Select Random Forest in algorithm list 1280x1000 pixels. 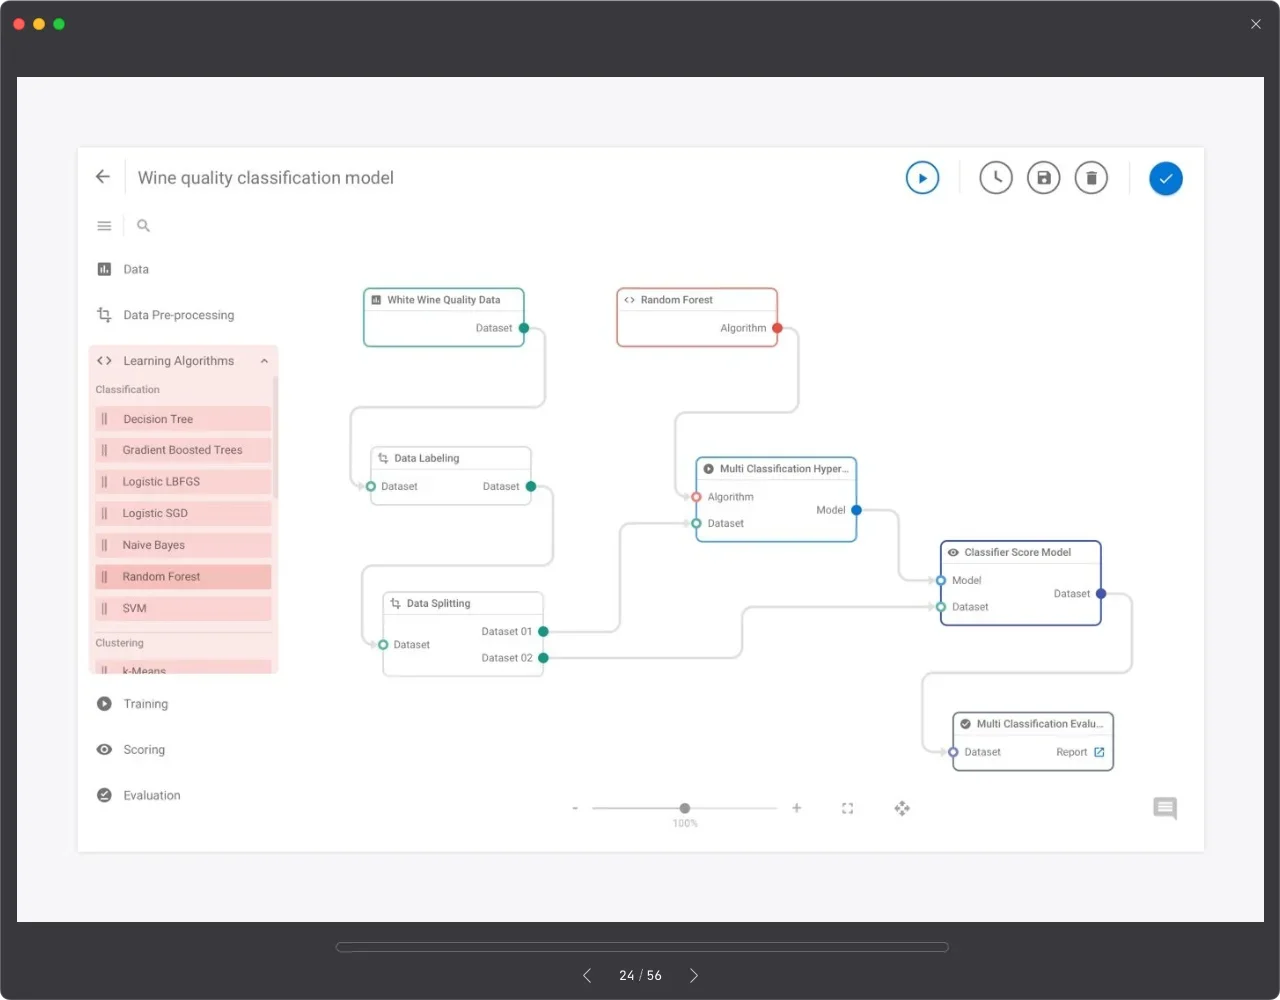click(x=161, y=577)
